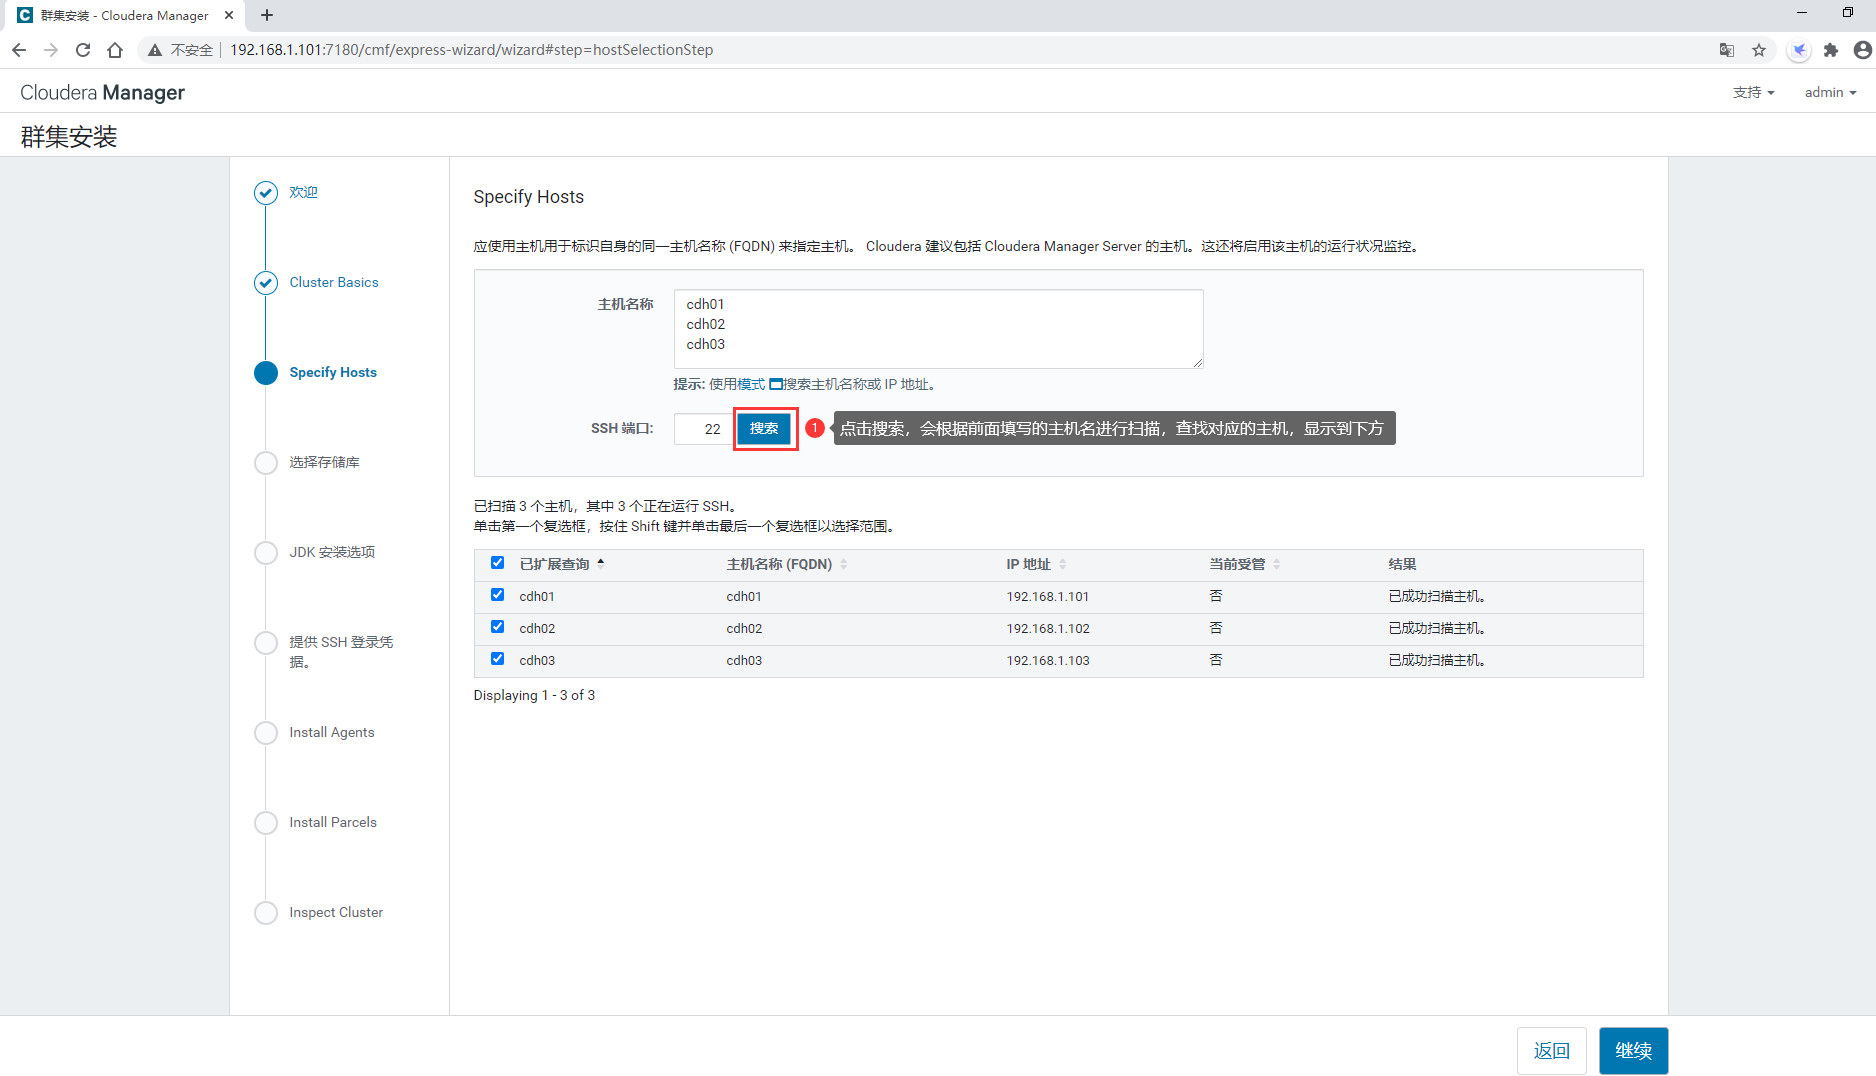The image size is (1876, 1076).
Task: Click the browser forward arrow
Action: (x=51, y=50)
